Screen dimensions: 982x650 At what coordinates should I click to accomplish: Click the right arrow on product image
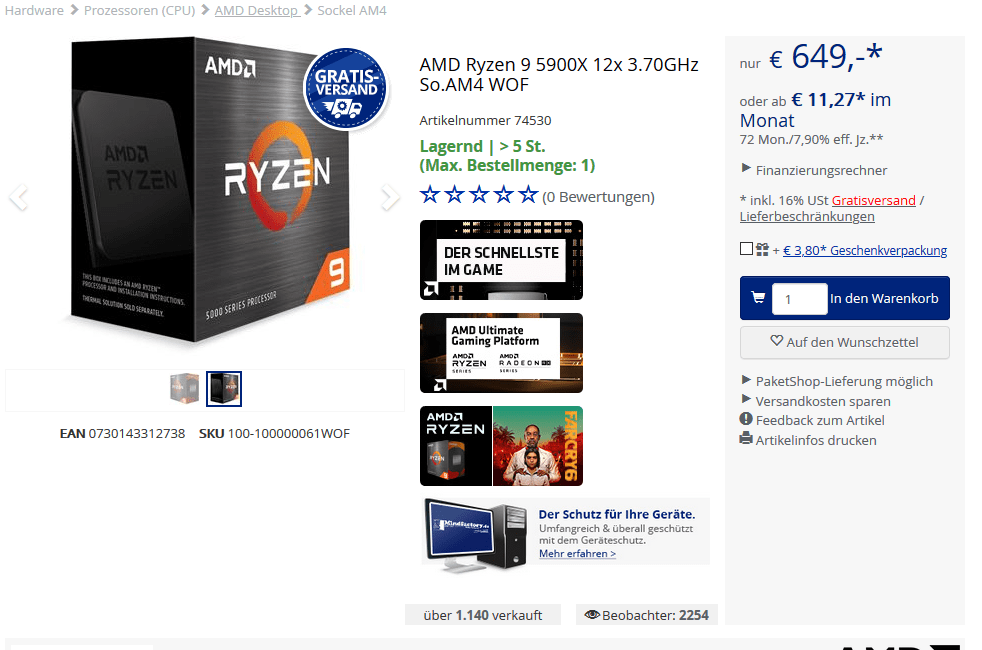pos(390,198)
